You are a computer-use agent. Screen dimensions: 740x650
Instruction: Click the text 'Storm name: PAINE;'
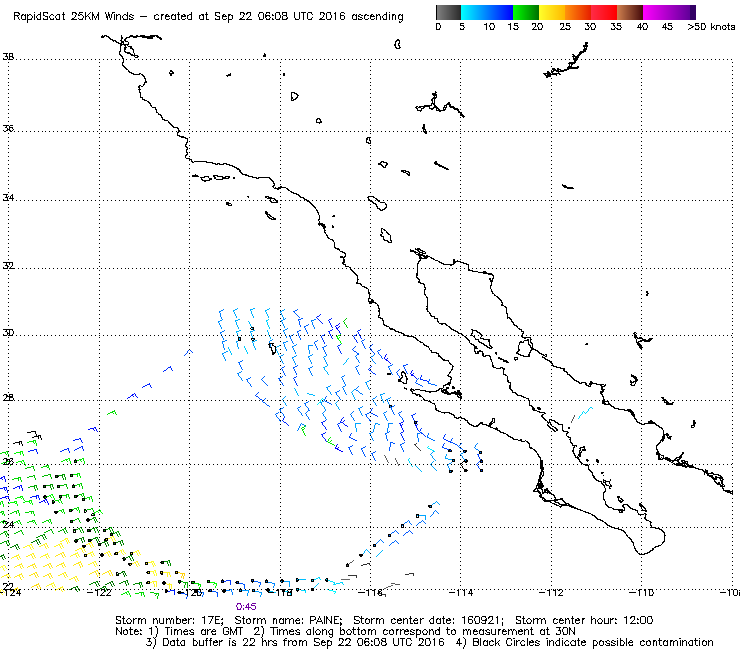pyautogui.click(x=288, y=620)
